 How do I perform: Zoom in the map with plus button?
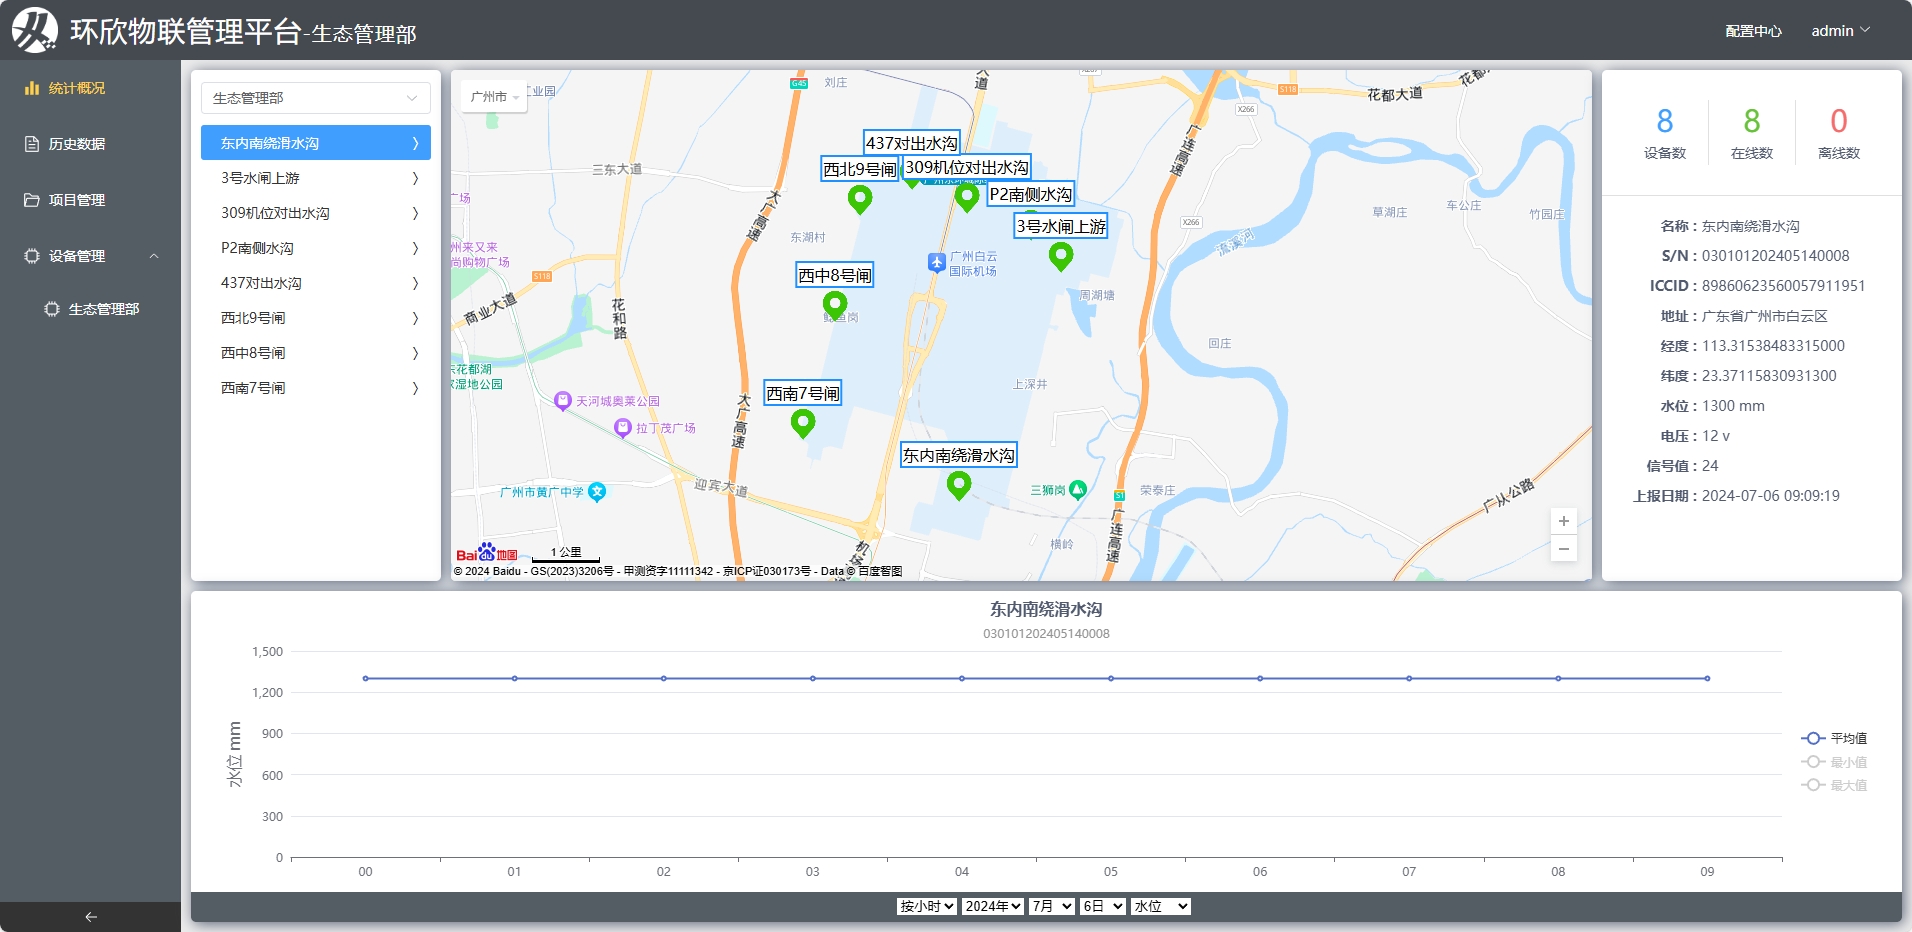[1564, 521]
